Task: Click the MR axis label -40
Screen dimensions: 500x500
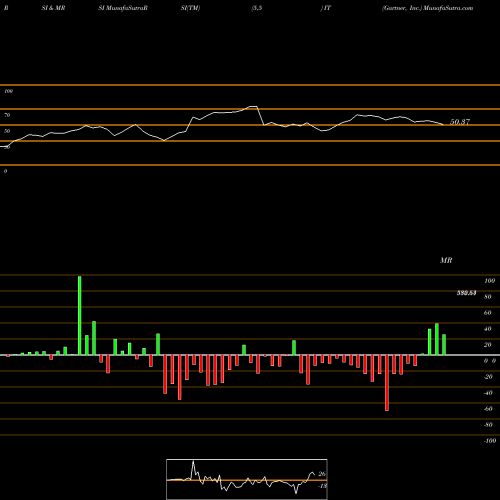Action: [488, 393]
